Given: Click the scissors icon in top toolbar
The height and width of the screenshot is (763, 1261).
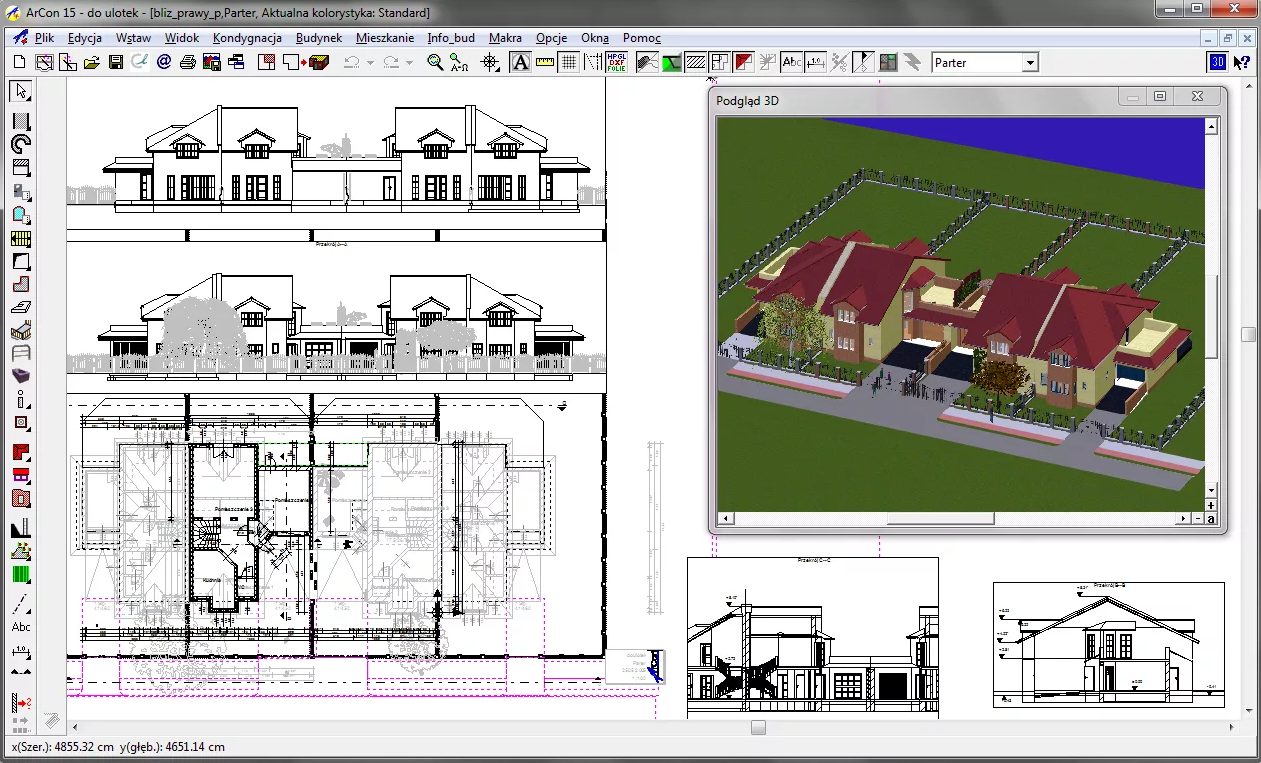Looking at the screenshot, I should coord(840,62).
